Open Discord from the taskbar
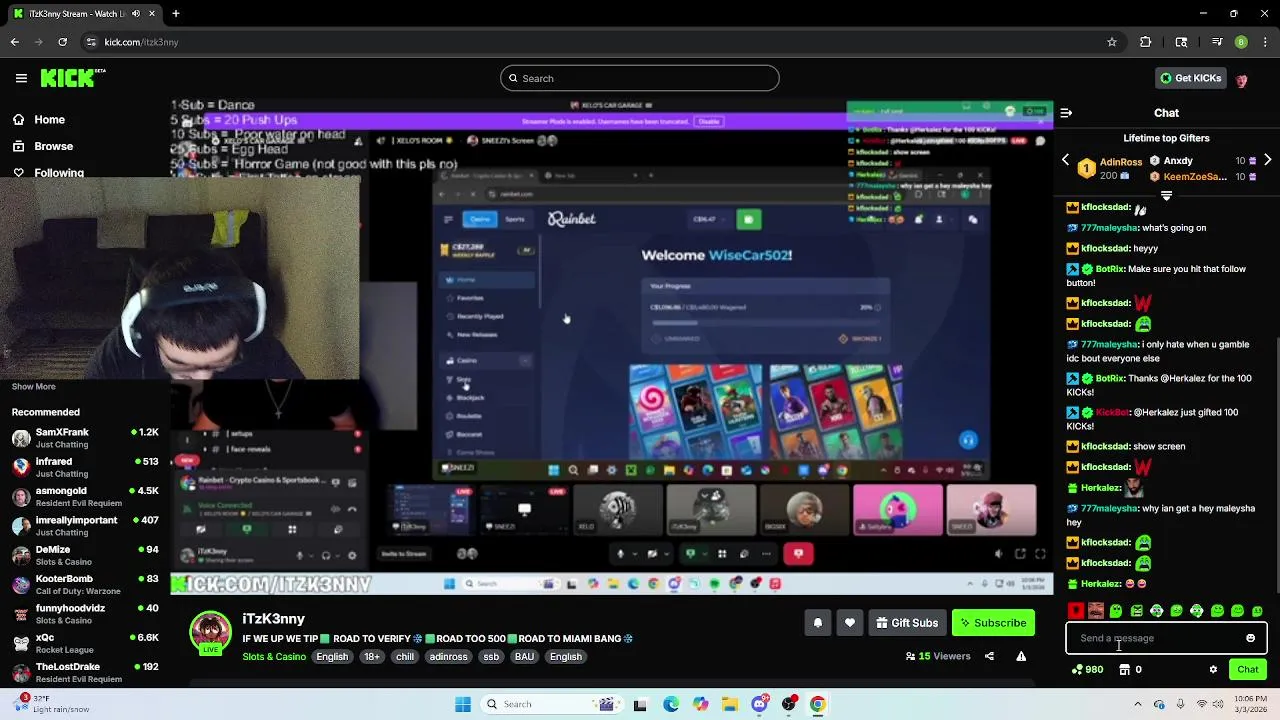Viewport: 1280px width, 720px height. click(760, 704)
